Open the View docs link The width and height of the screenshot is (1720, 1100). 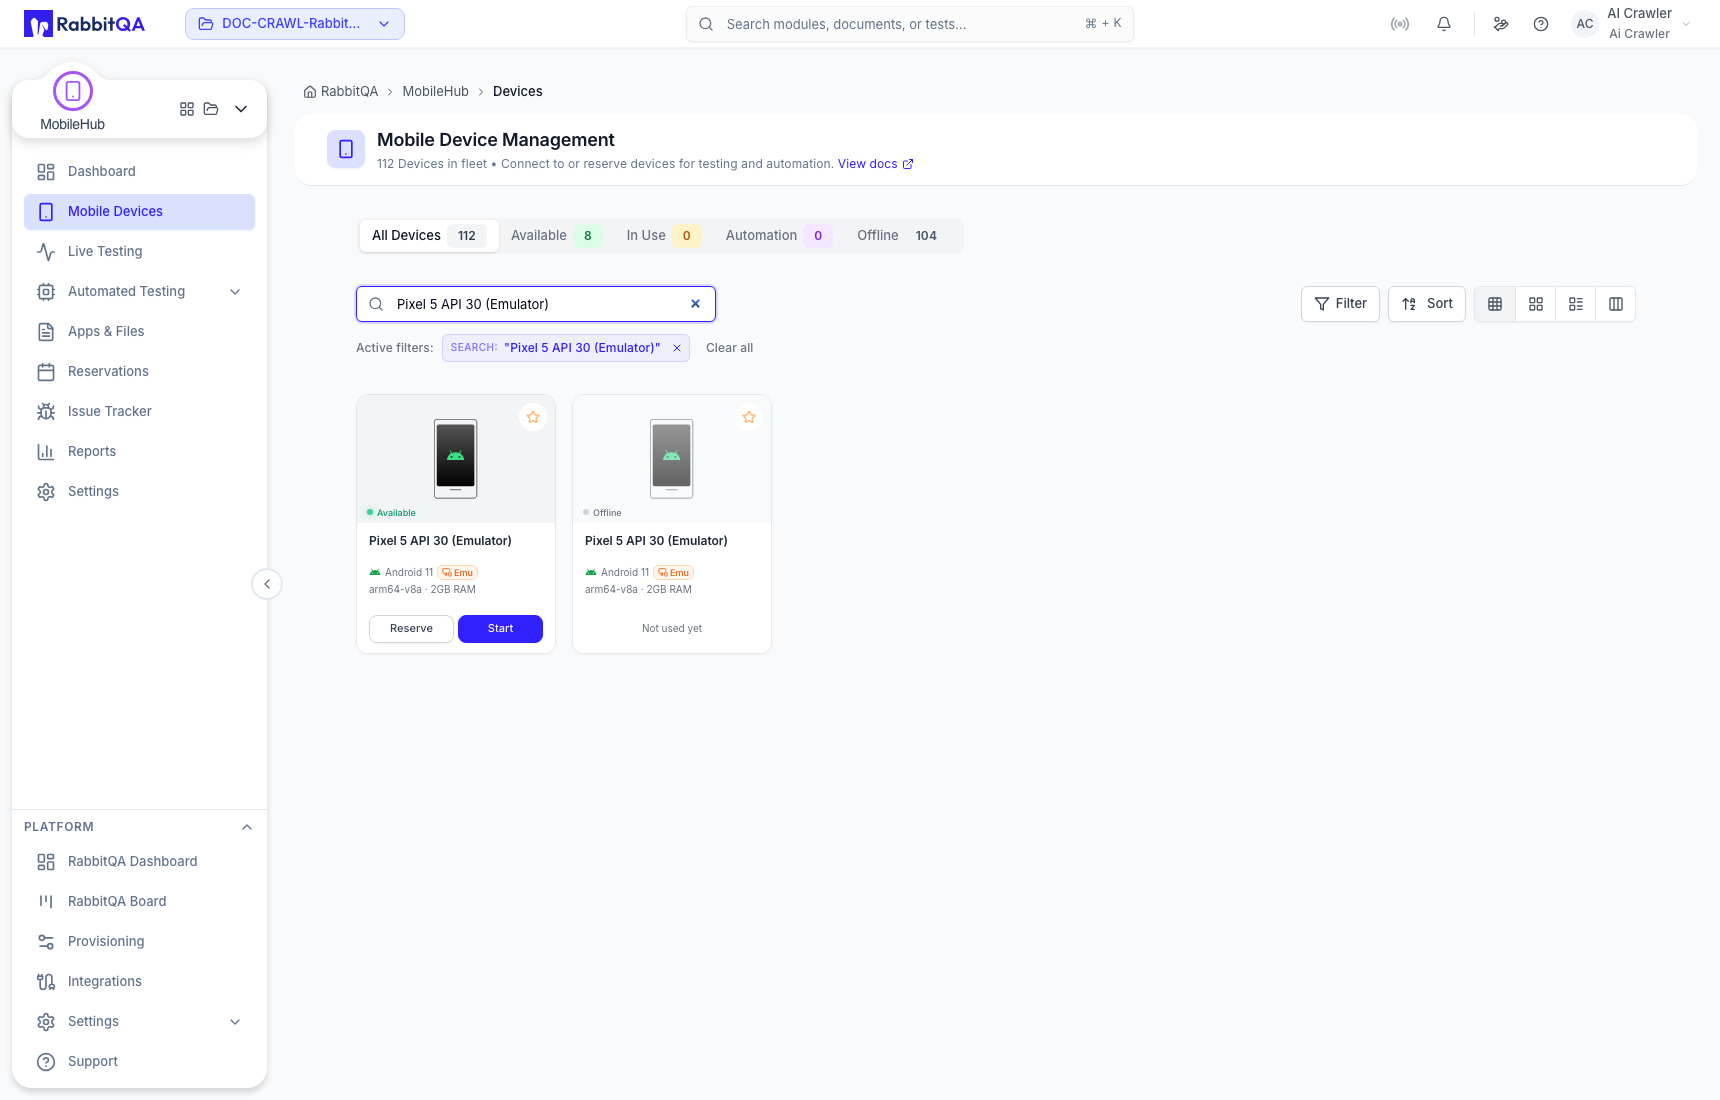tap(875, 164)
